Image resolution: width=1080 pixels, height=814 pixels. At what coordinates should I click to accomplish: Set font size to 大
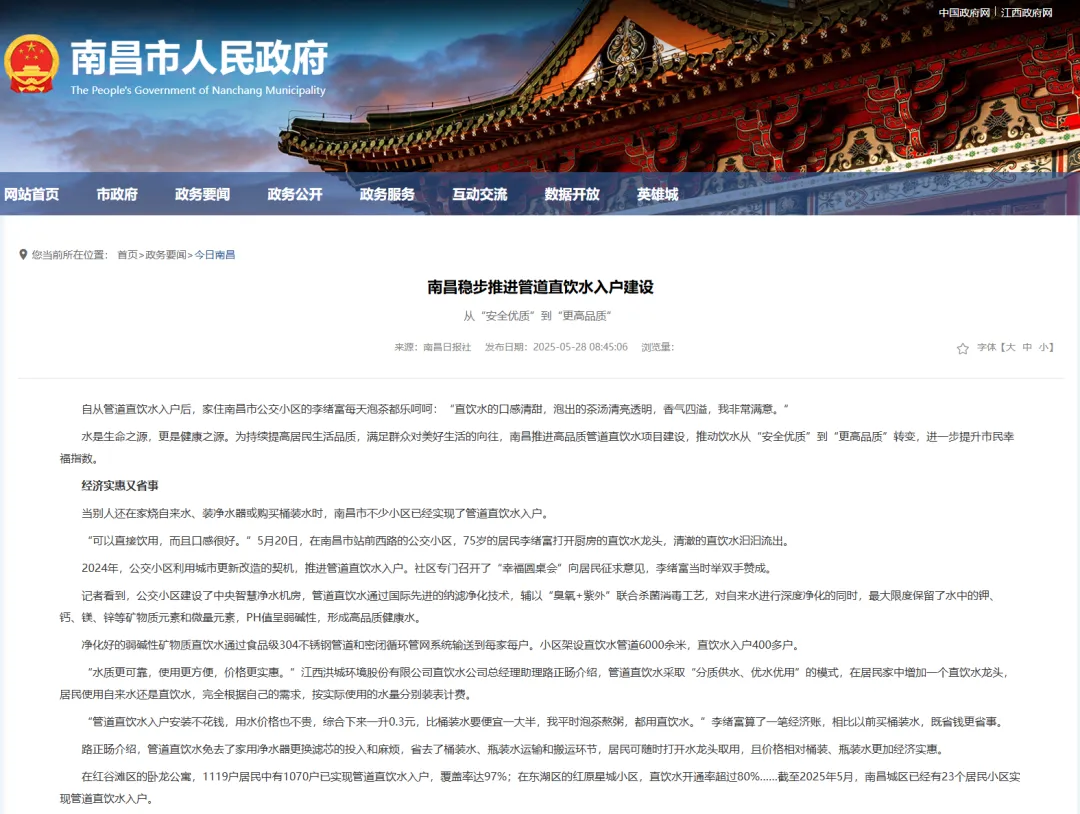click(x=1010, y=347)
